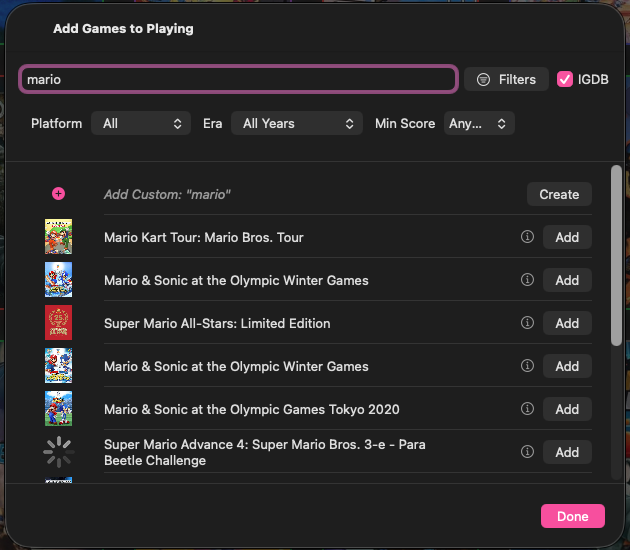Viewport: 630px width, 550px height.
Task: Click the search field containing mario
Action: point(238,79)
